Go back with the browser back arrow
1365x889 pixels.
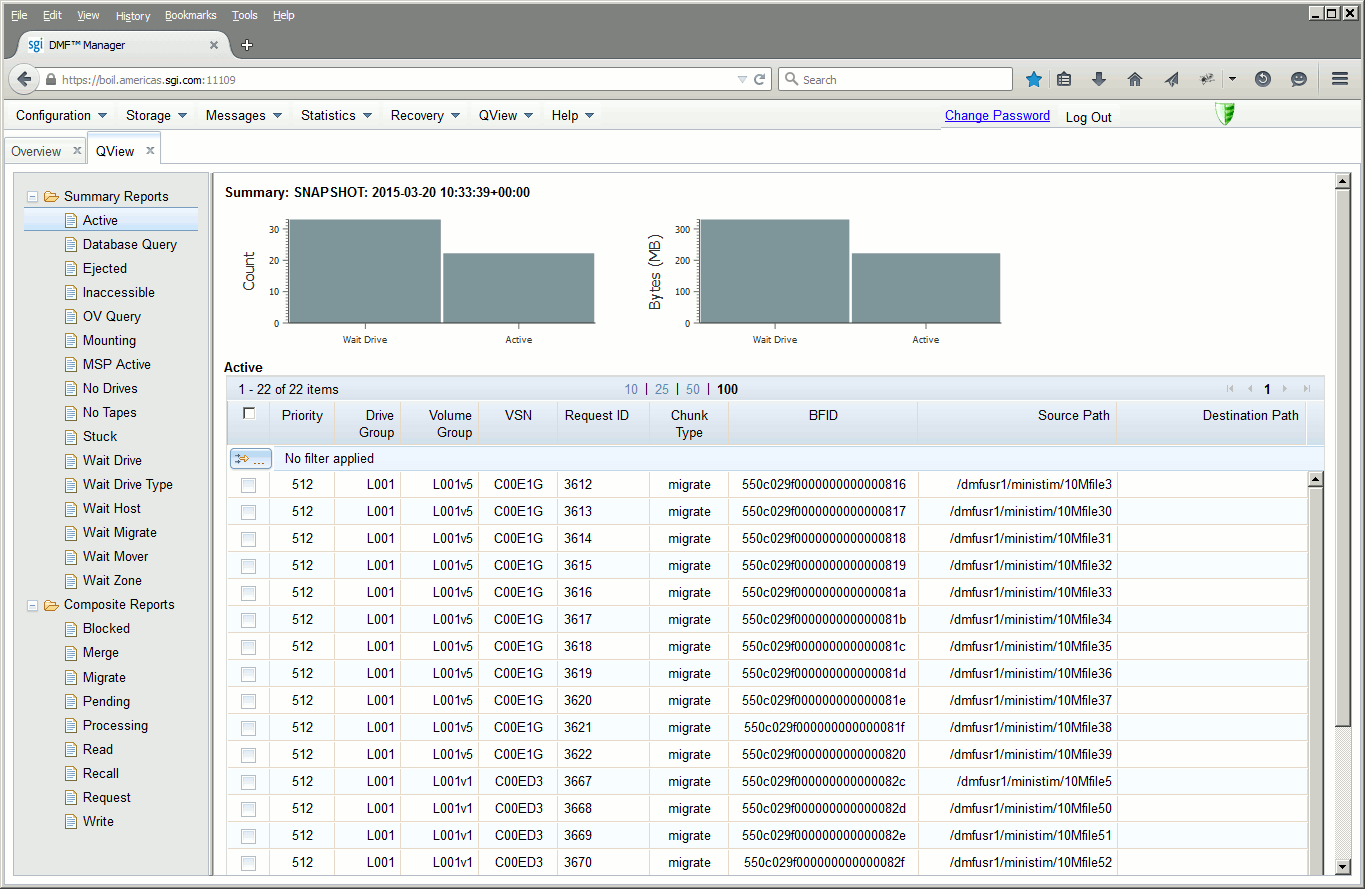(x=24, y=79)
